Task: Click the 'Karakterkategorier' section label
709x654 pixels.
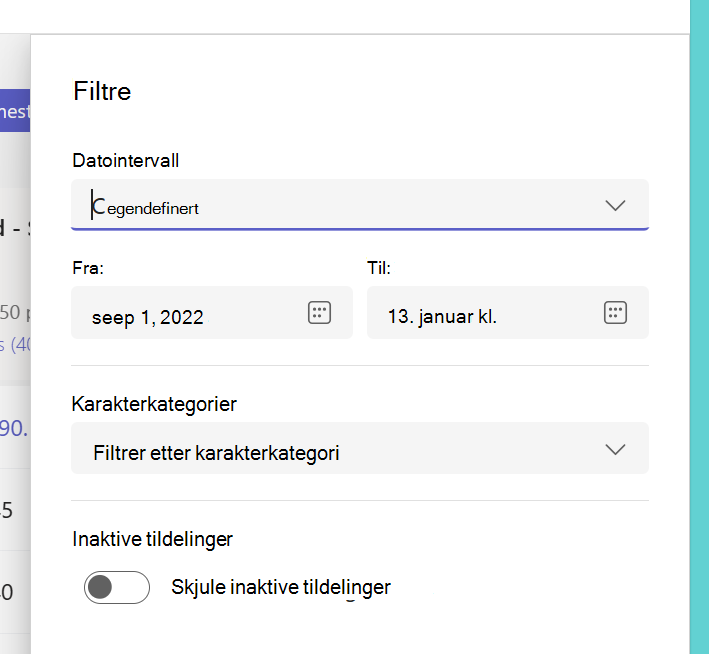Action: point(154,404)
